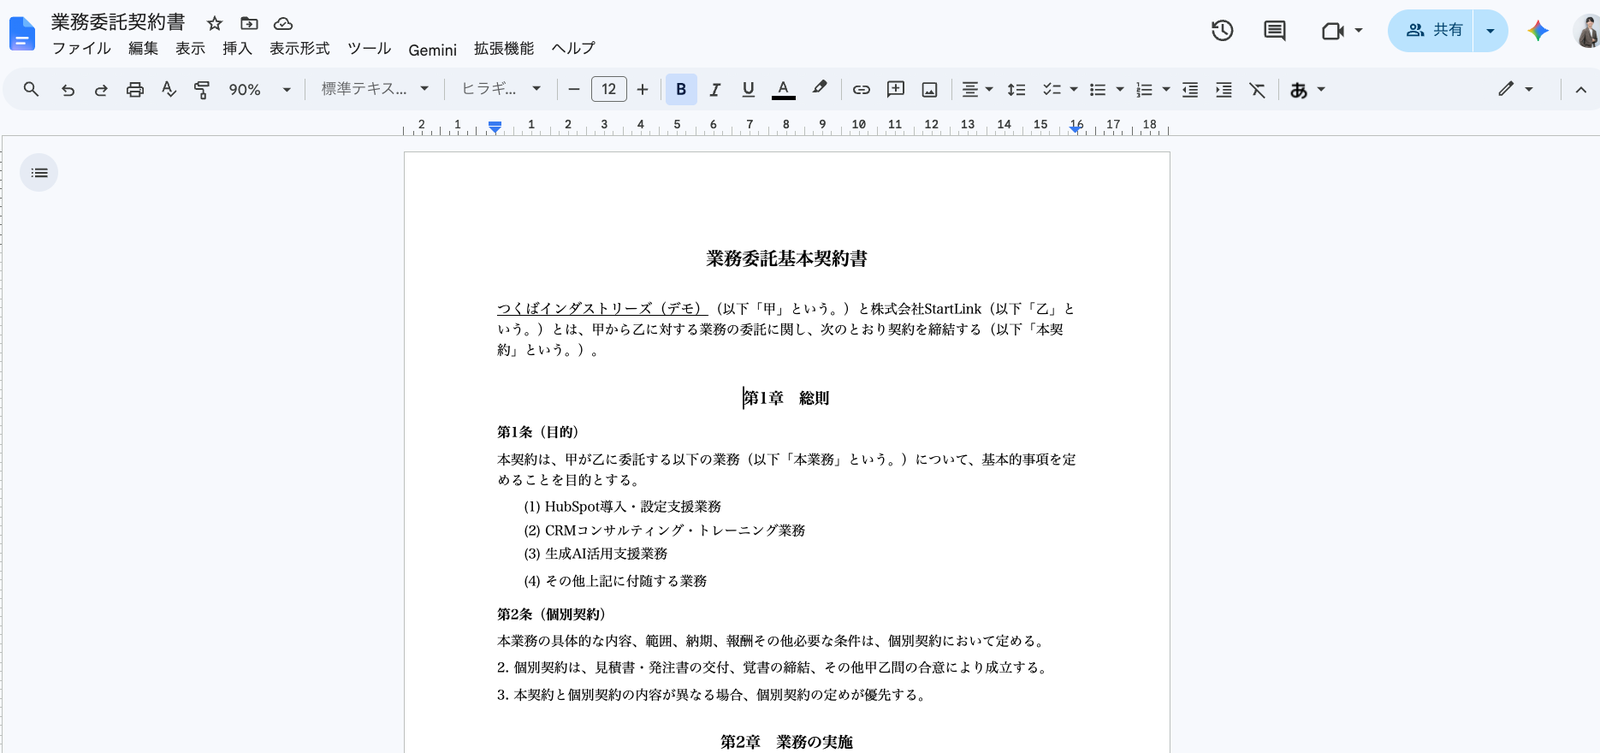The height and width of the screenshot is (753, 1600).
Task: Toggle italic formatting
Action: [715, 89]
